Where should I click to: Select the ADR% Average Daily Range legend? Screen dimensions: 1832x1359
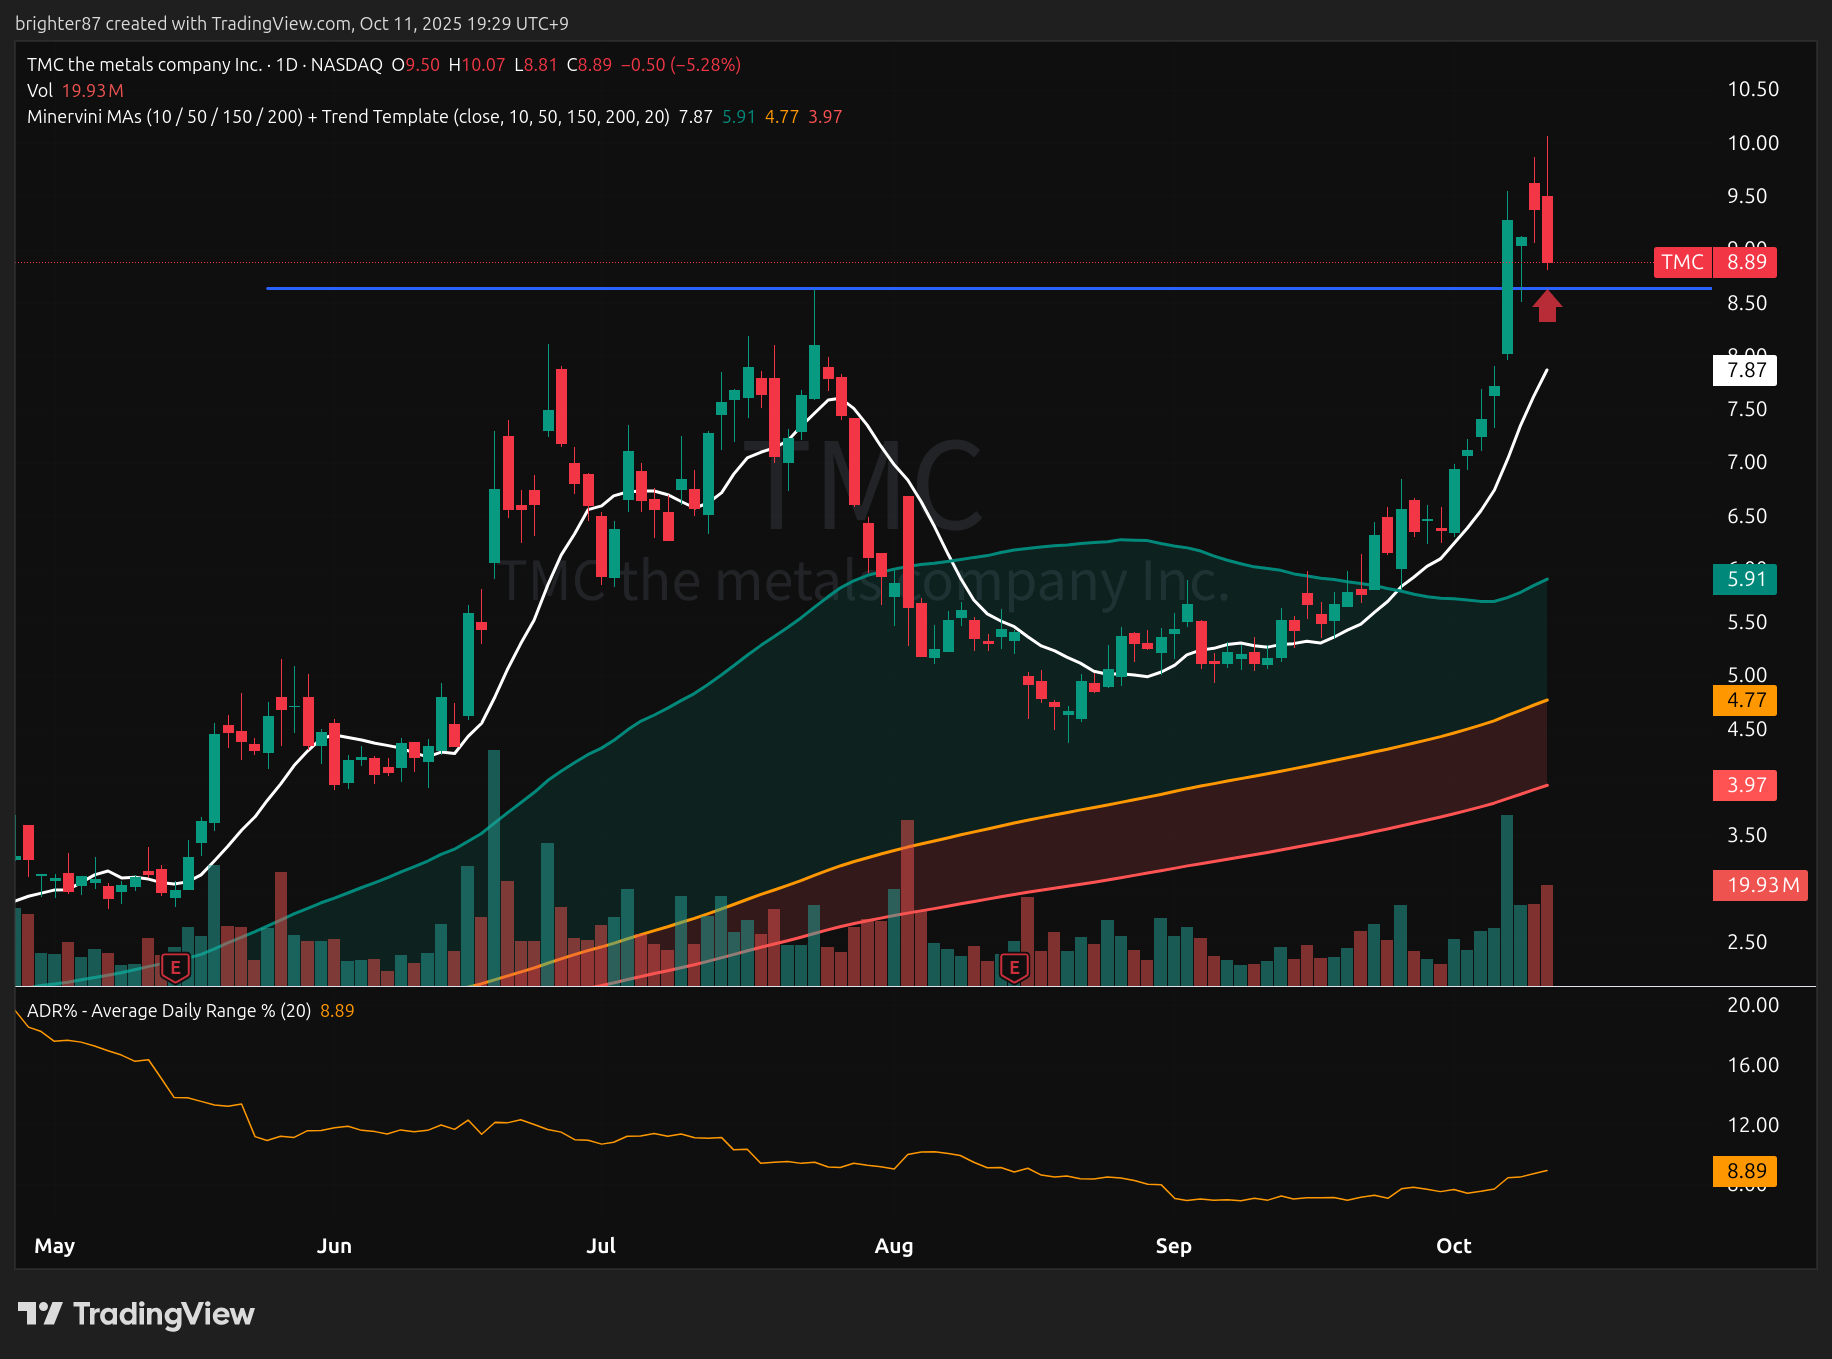coord(168,1011)
